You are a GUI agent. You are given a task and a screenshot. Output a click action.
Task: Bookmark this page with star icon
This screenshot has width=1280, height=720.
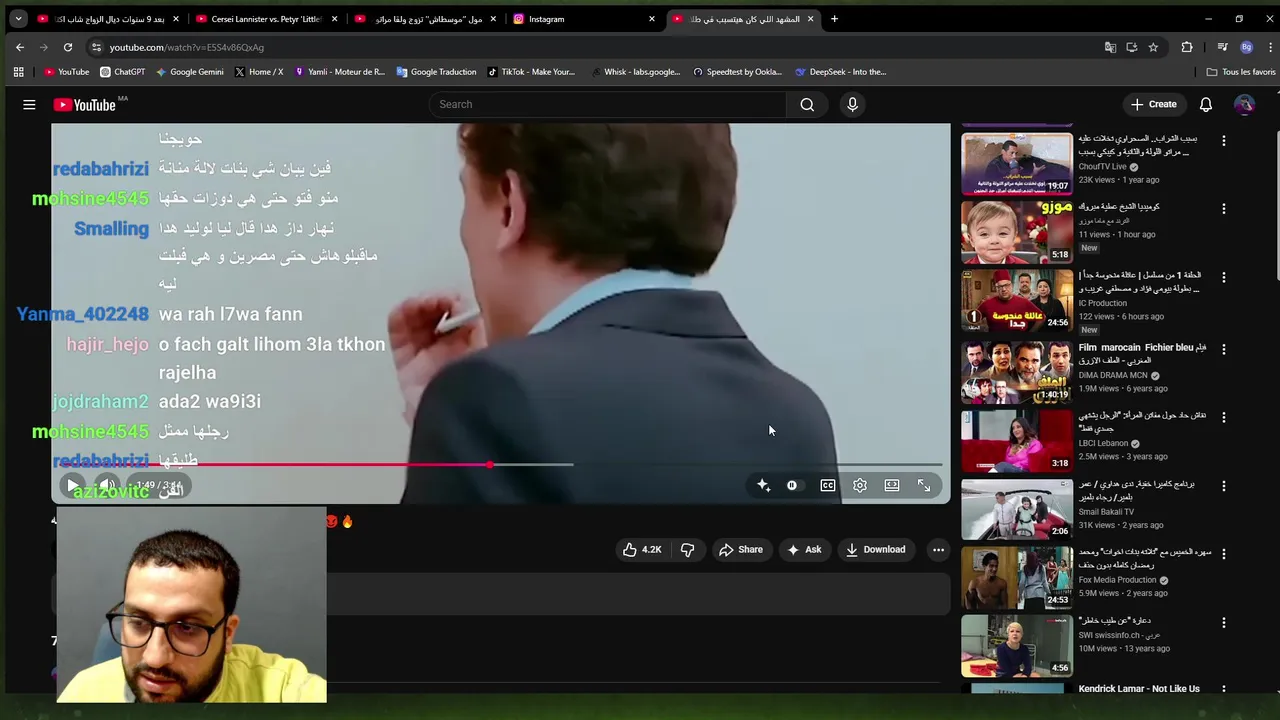tap(1153, 47)
